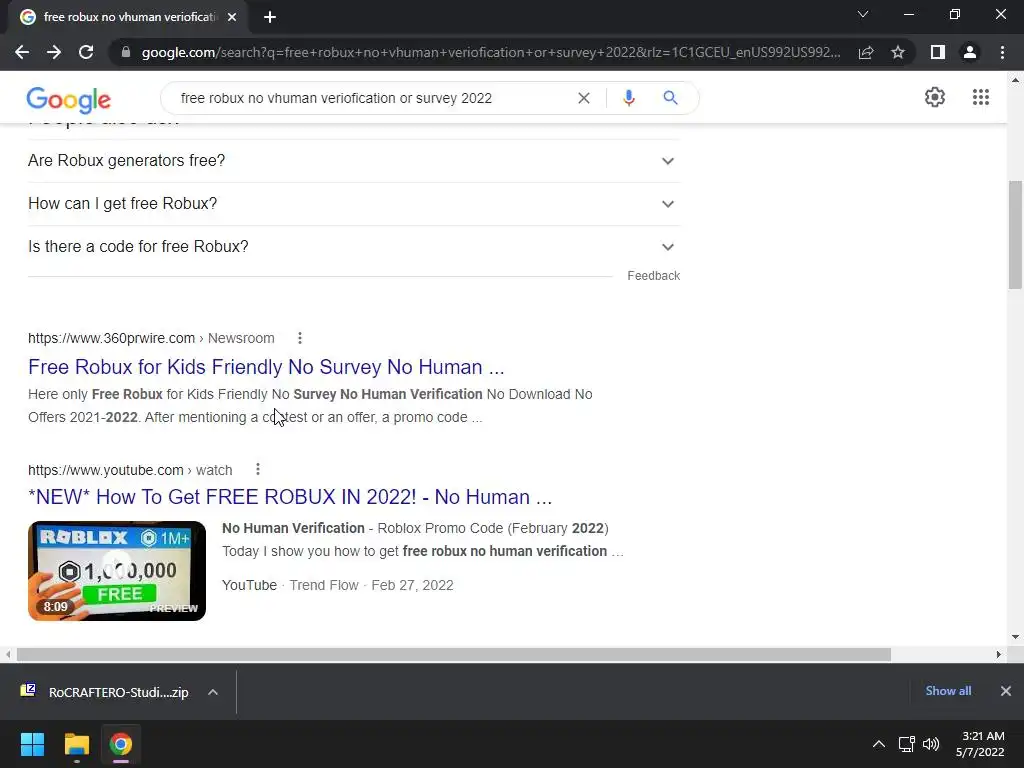Open the Chrome profile avatar menu
The image size is (1024, 768).
970,52
